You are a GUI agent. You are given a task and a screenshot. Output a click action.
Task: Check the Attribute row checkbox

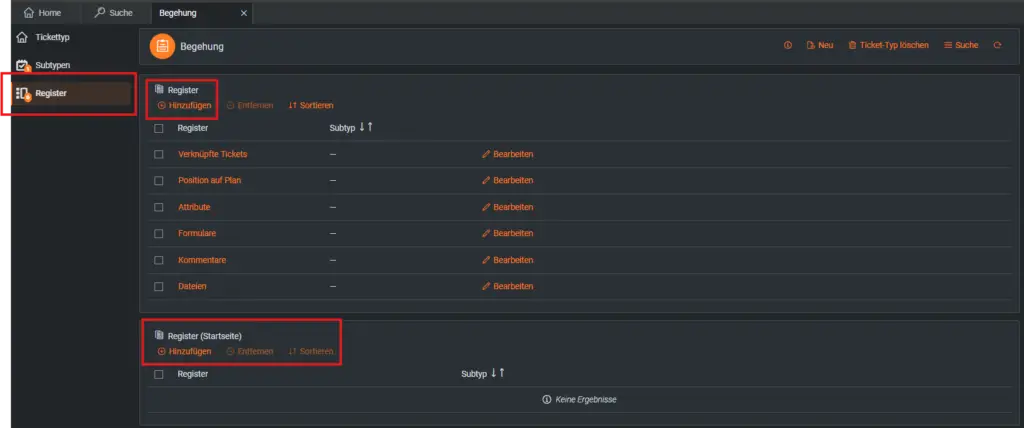point(159,207)
